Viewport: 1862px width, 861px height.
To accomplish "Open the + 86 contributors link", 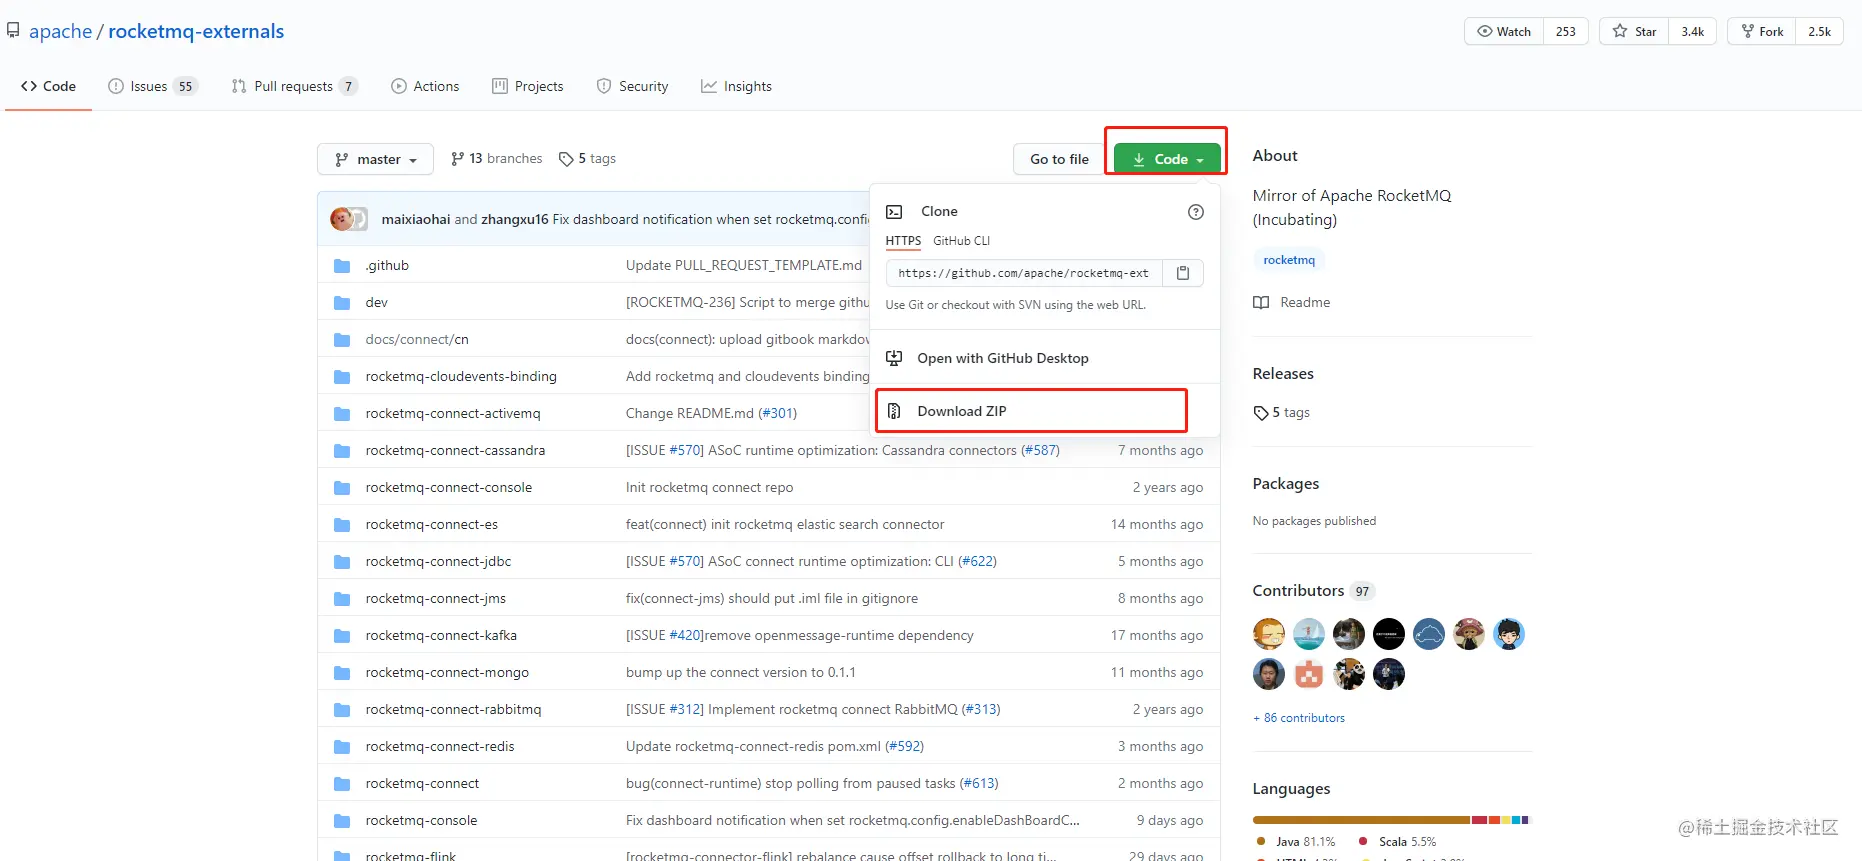I will pyautogui.click(x=1299, y=718).
